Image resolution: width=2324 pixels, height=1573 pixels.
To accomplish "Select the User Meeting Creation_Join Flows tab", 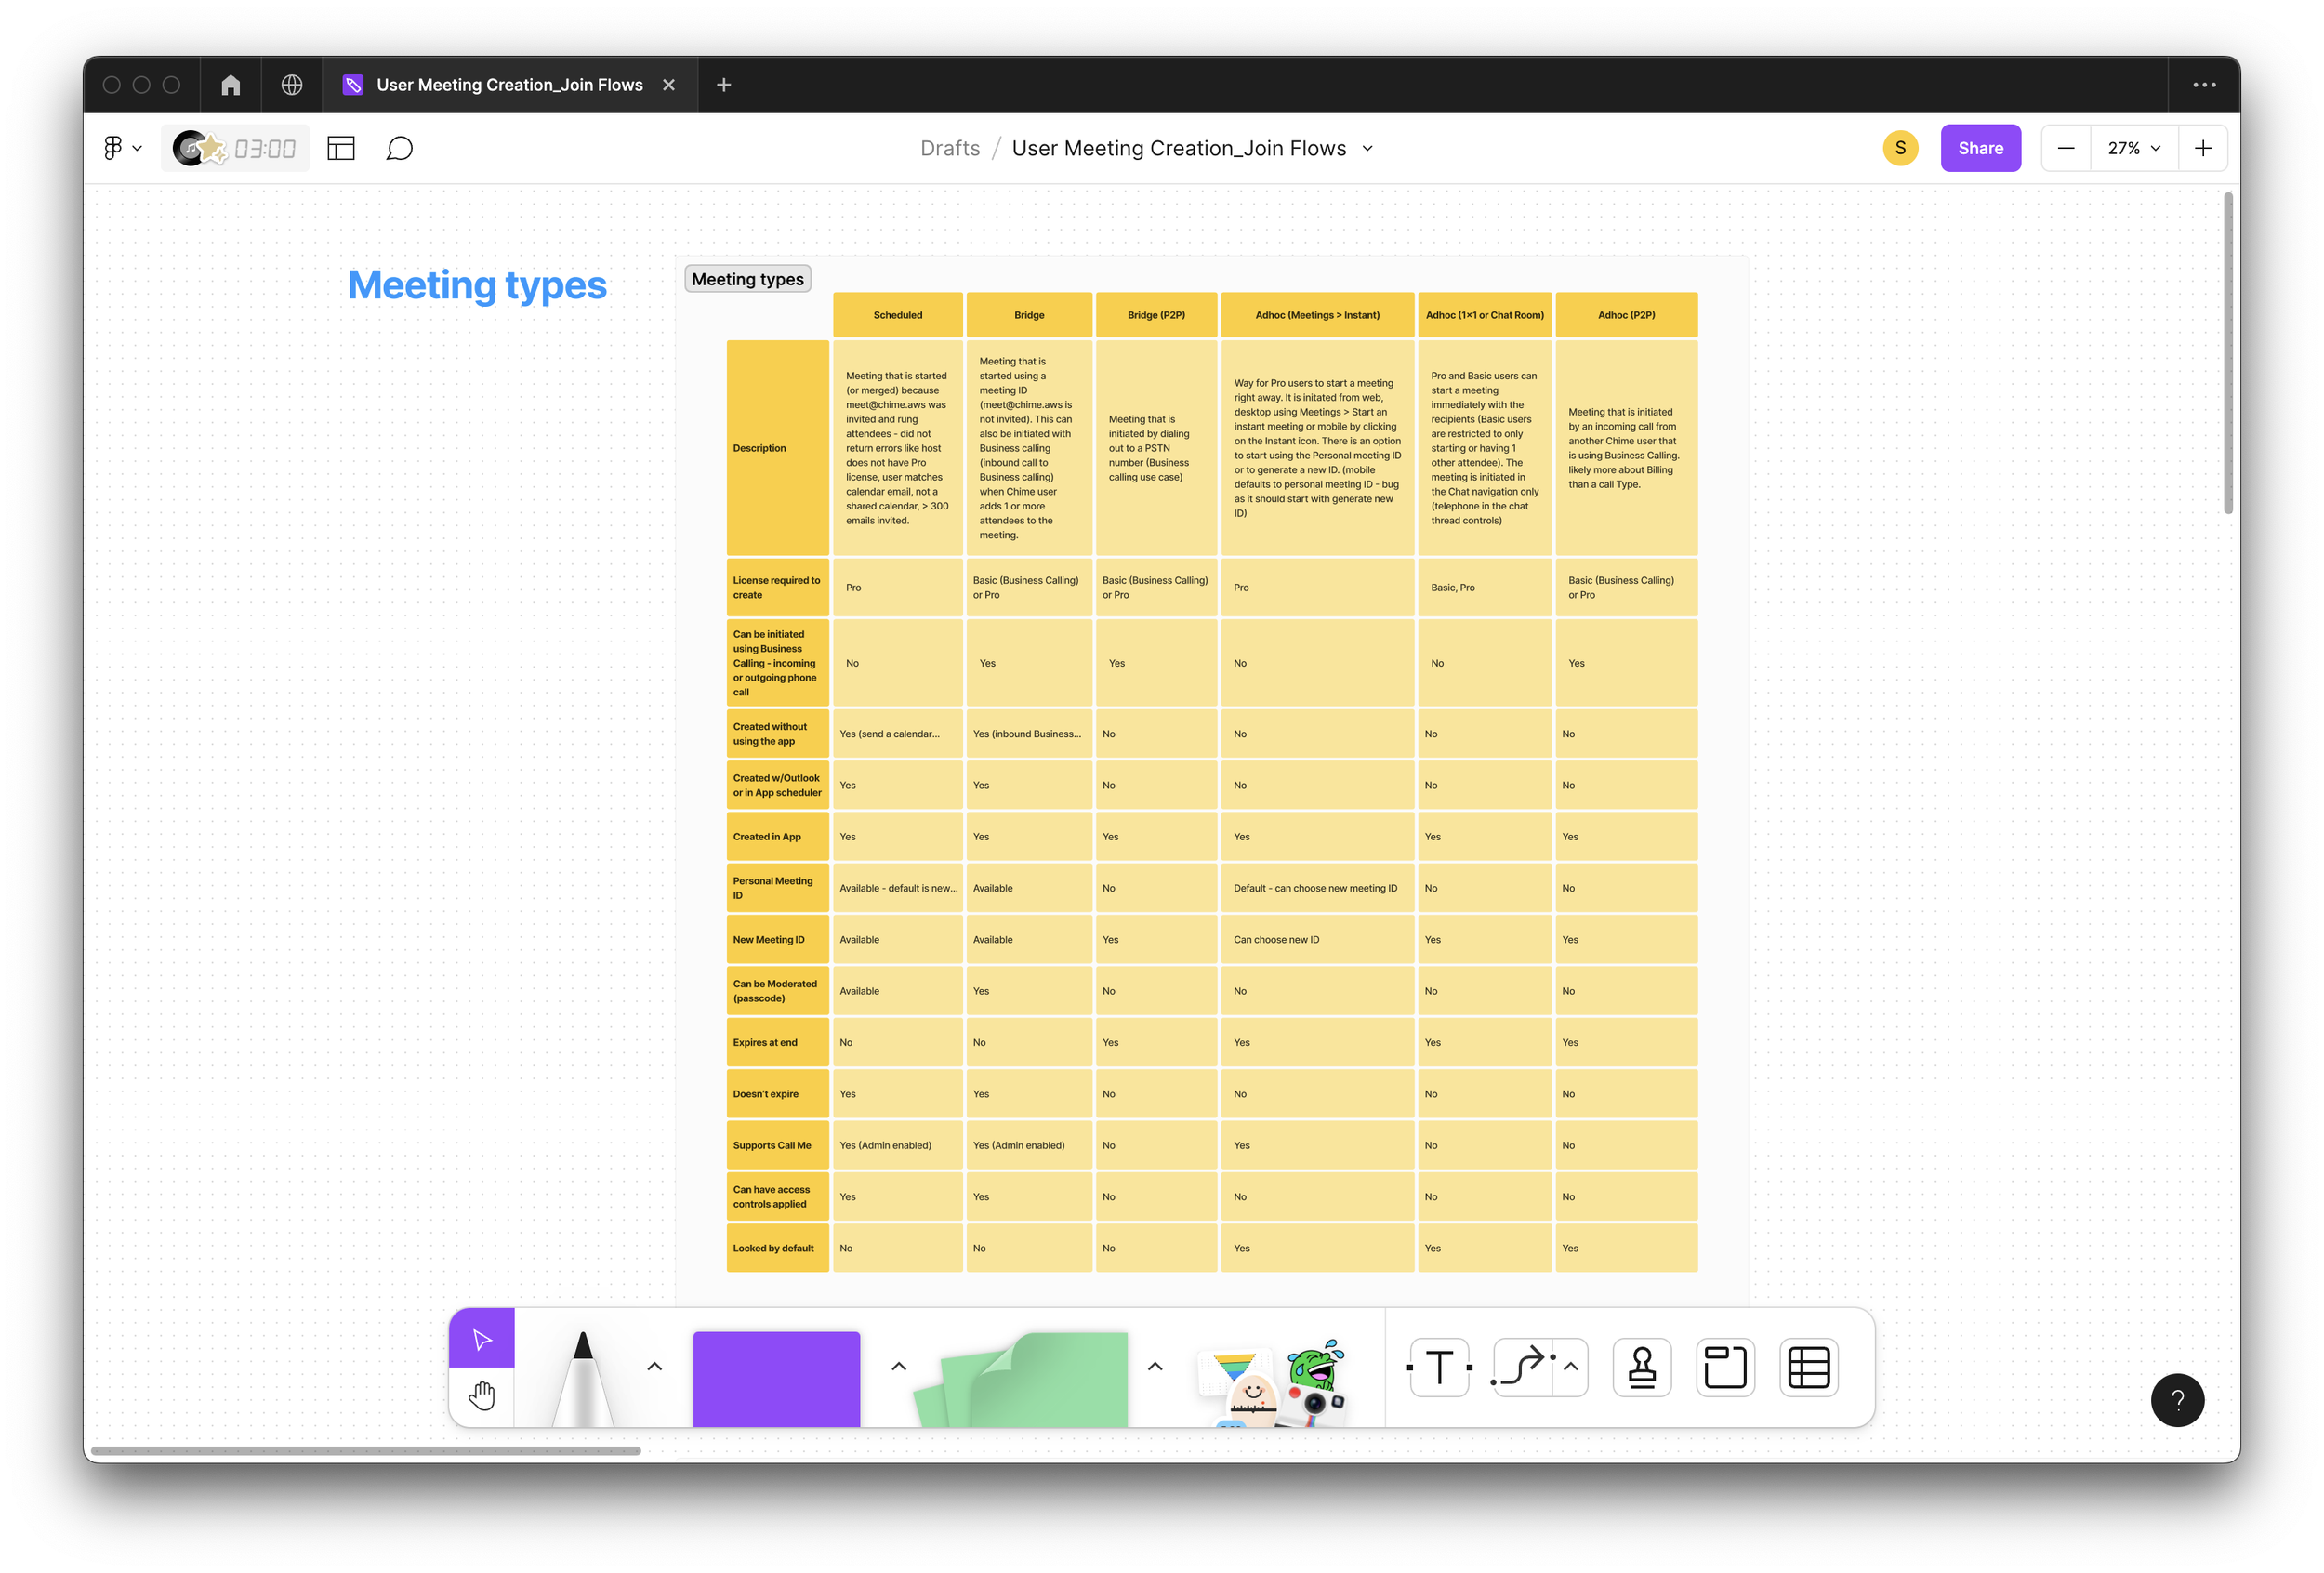I will pyautogui.click(x=509, y=84).
